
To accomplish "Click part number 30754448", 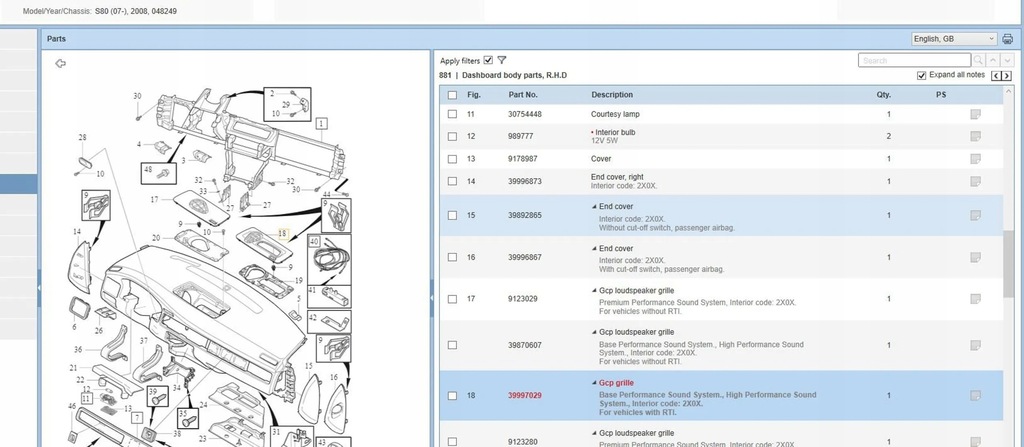I will (524, 114).
